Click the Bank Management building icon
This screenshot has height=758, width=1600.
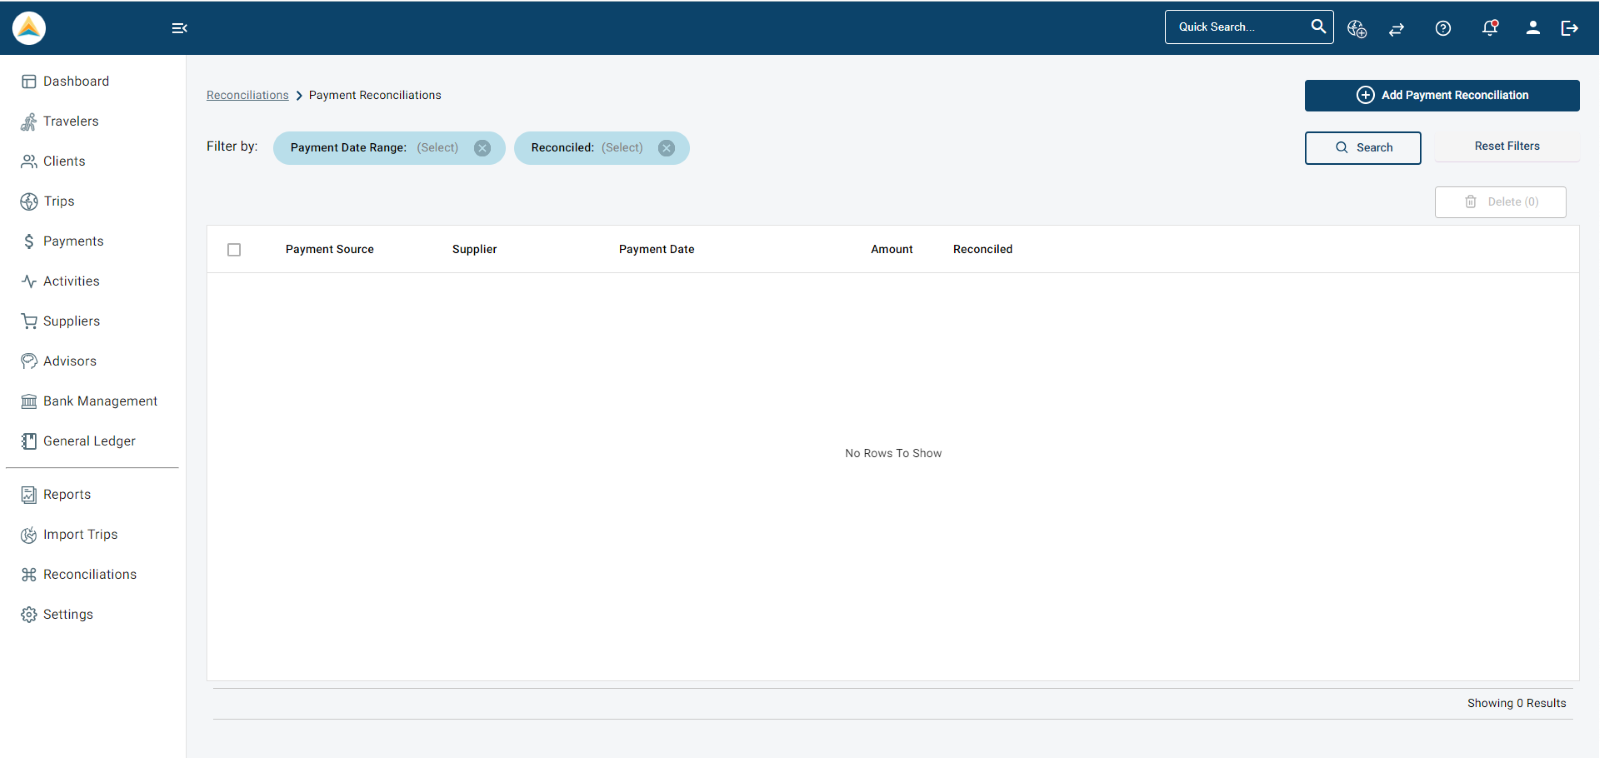(29, 402)
